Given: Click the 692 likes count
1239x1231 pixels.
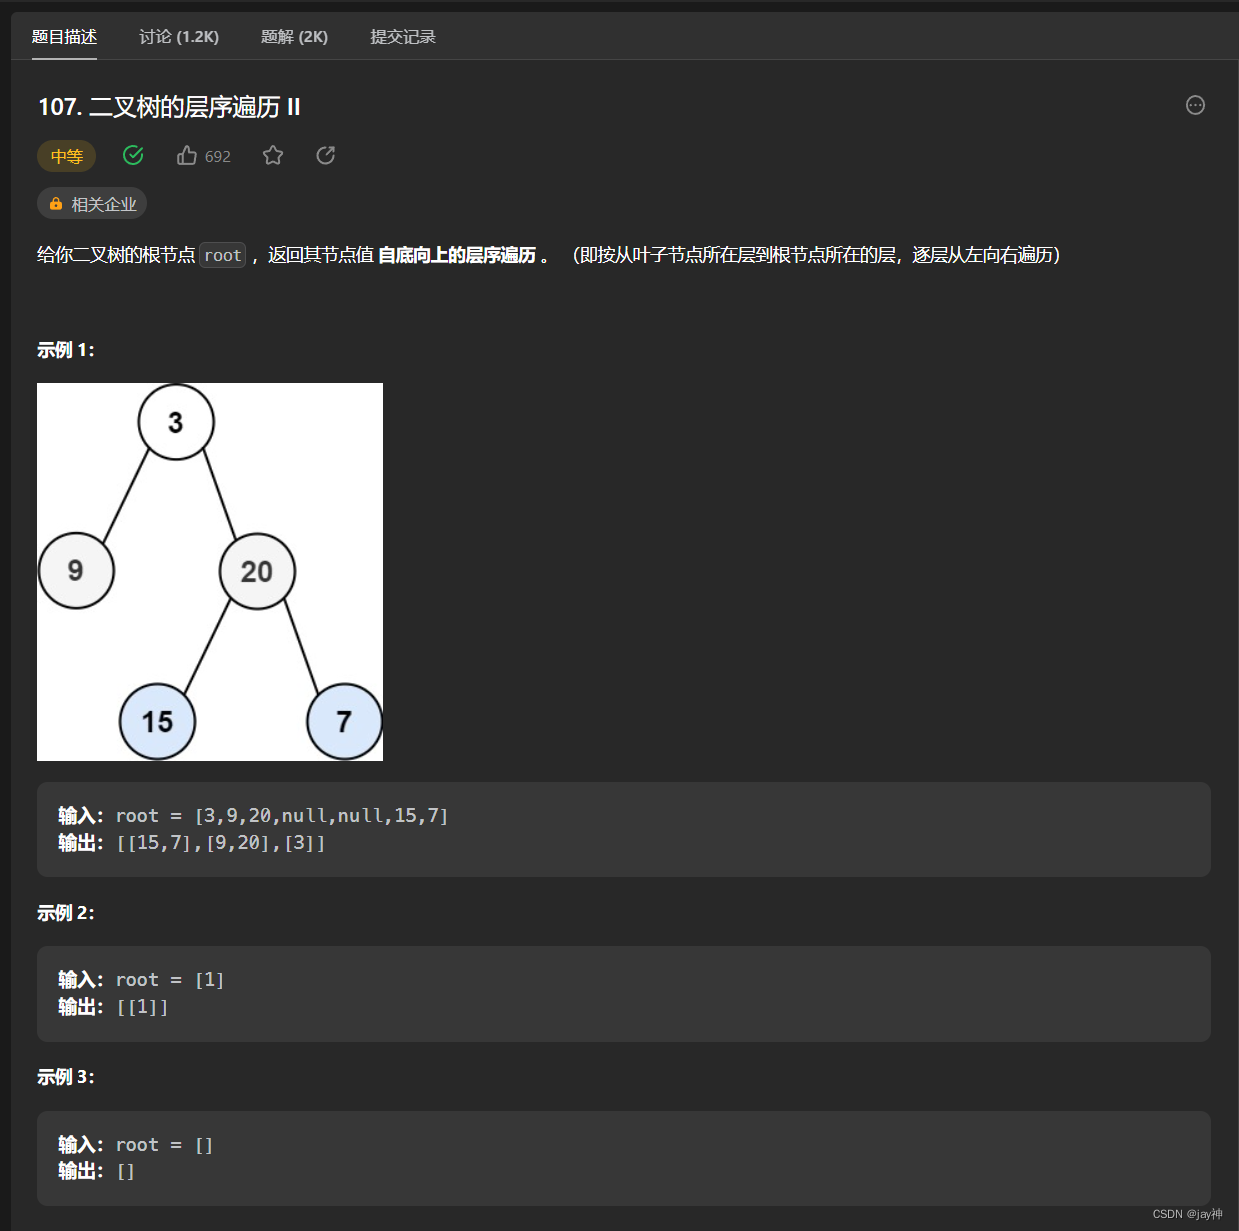Looking at the screenshot, I should coord(218,156).
